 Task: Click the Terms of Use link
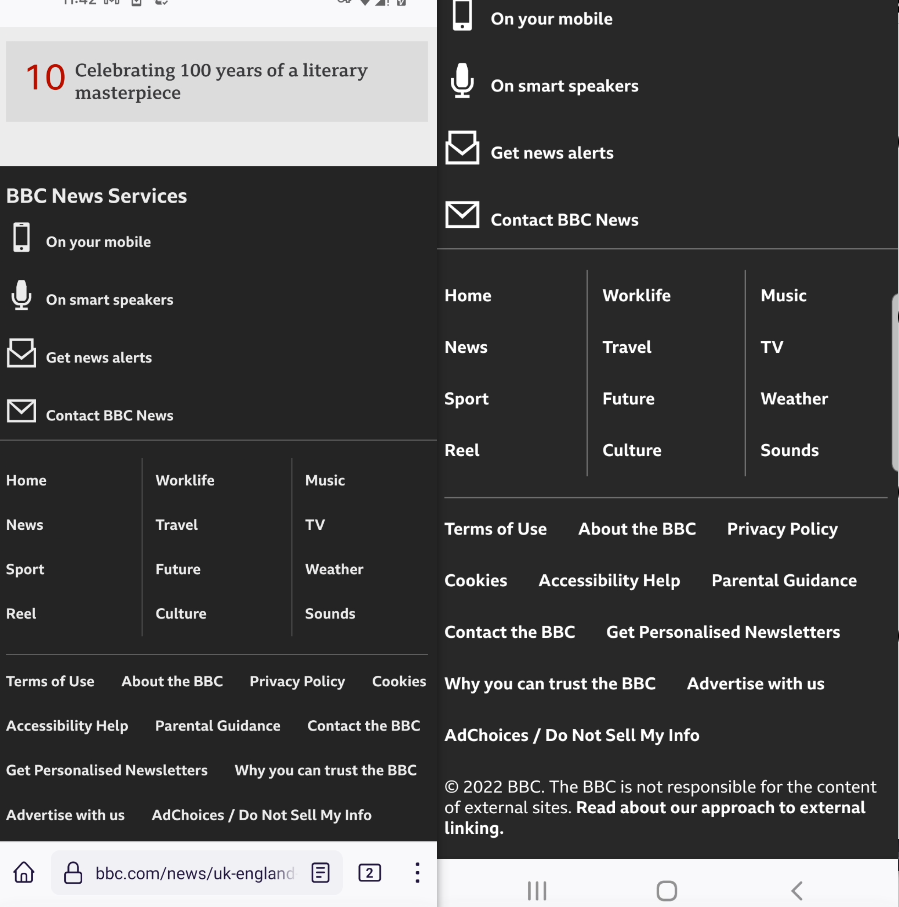click(50, 681)
